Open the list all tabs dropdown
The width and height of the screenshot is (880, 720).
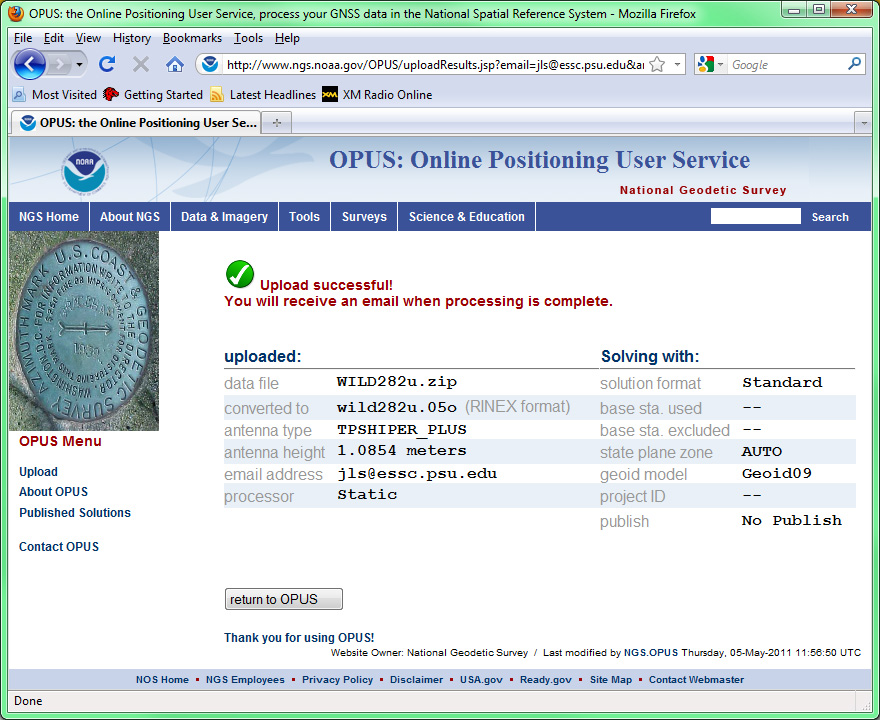point(863,123)
